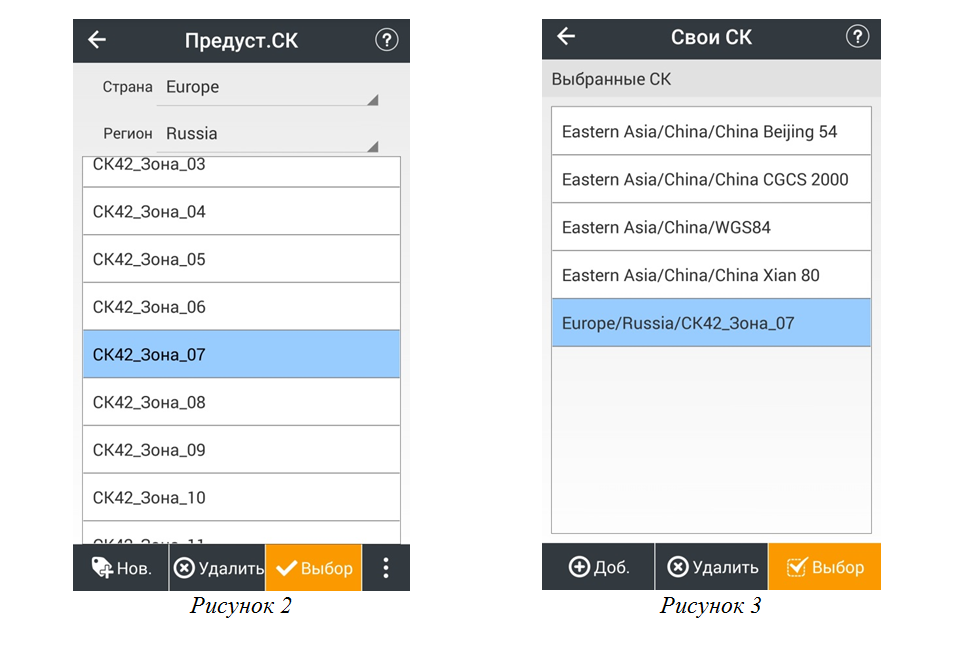
Task: Expand the Регион Russia dropdown
Action: [267, 134]
